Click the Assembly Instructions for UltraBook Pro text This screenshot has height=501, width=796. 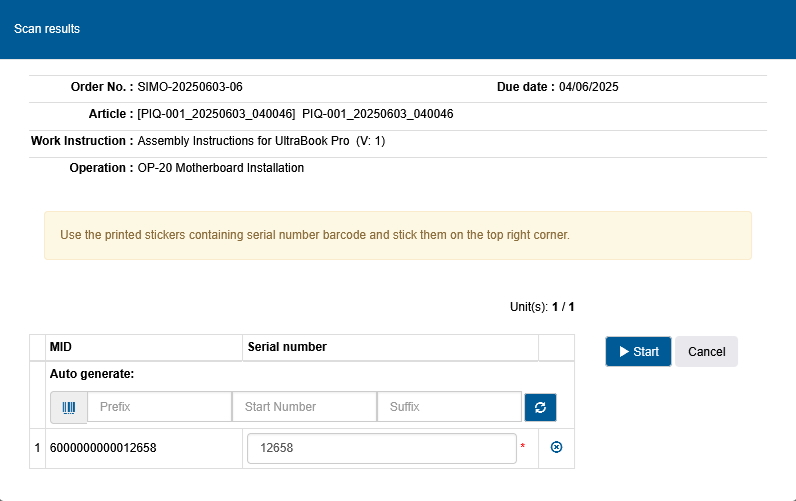click(243, 141)
